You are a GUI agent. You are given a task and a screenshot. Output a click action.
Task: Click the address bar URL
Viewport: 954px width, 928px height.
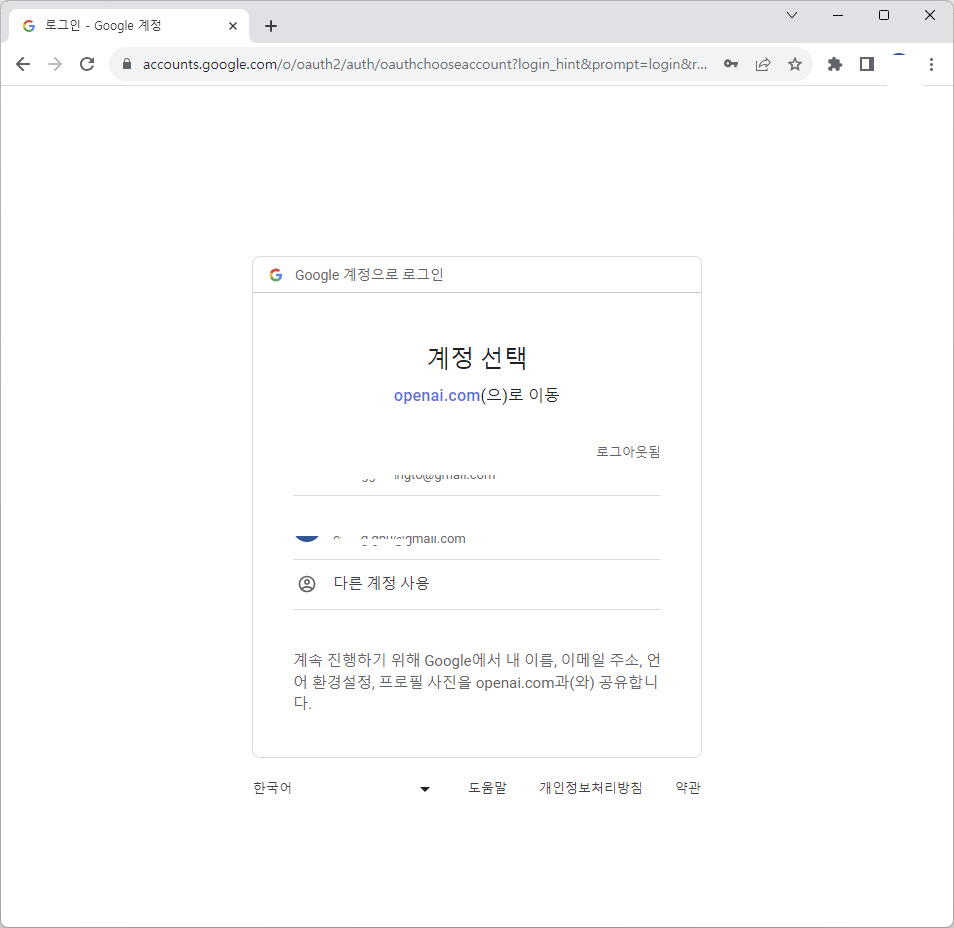pos(425,64)
